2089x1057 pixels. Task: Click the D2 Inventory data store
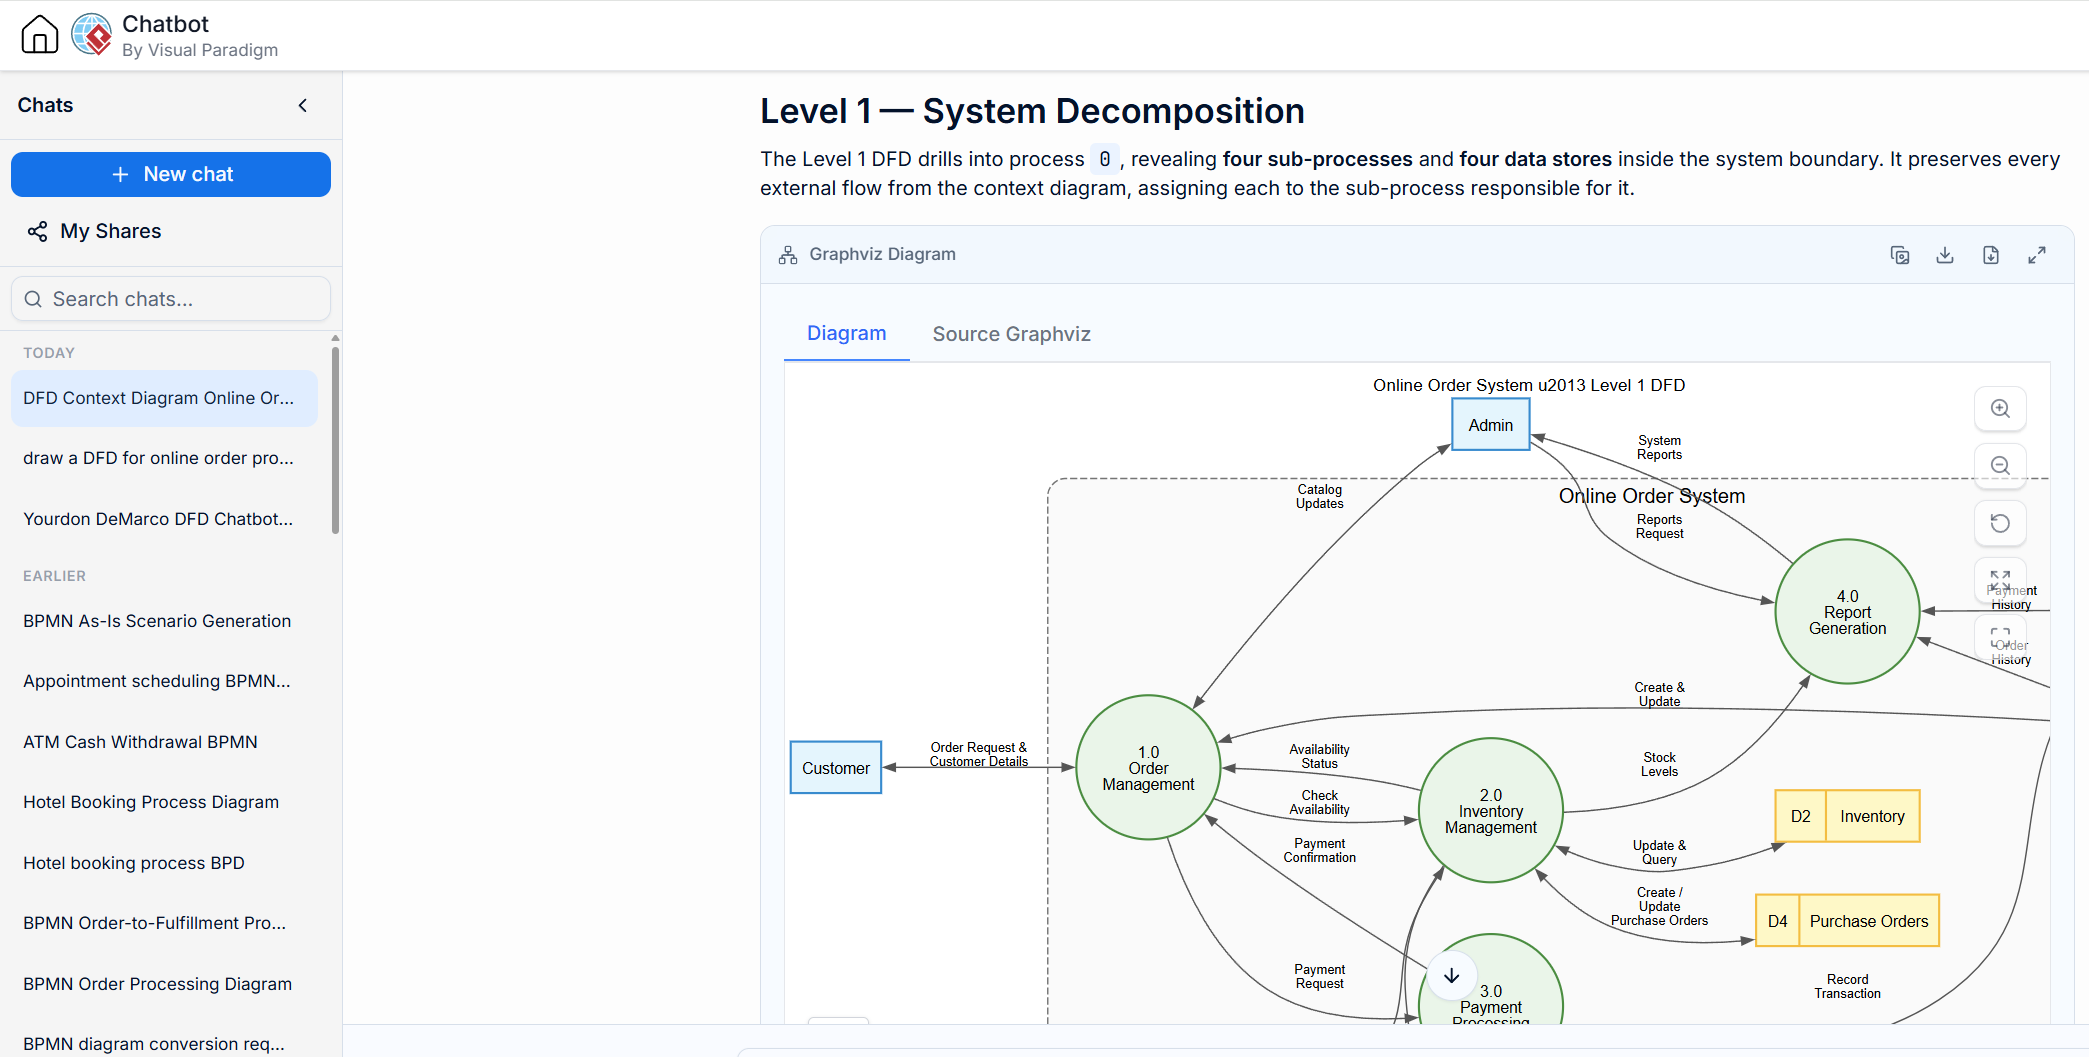1847,816
